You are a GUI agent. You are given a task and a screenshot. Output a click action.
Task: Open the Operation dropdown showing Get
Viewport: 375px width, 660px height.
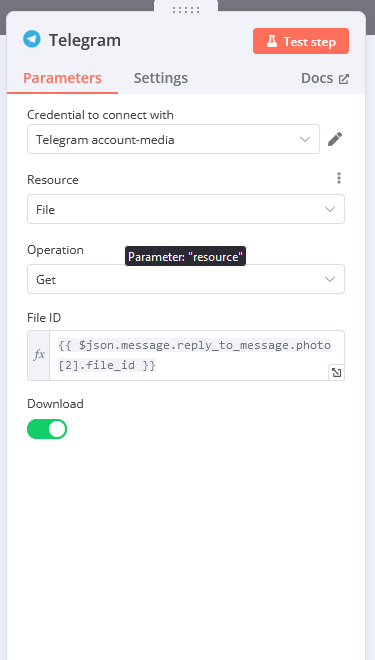[x=186, y=279]
